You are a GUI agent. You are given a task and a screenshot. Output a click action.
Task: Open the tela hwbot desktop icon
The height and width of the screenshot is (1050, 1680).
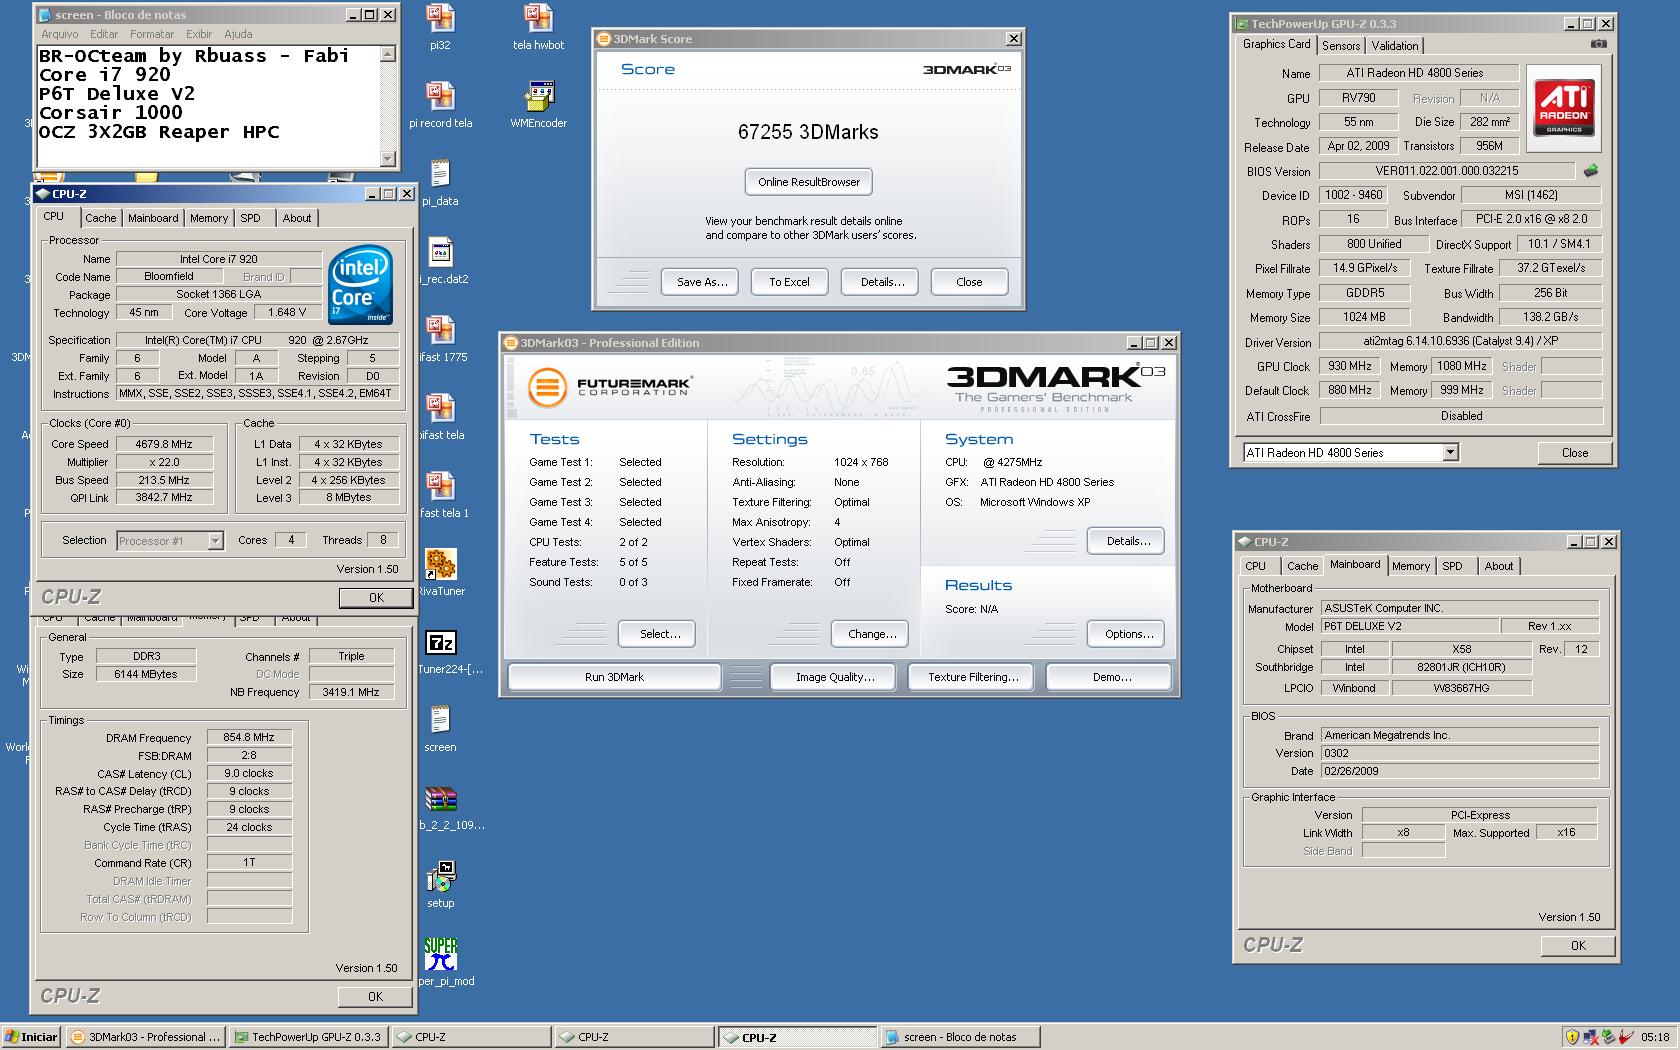(538, 18)
